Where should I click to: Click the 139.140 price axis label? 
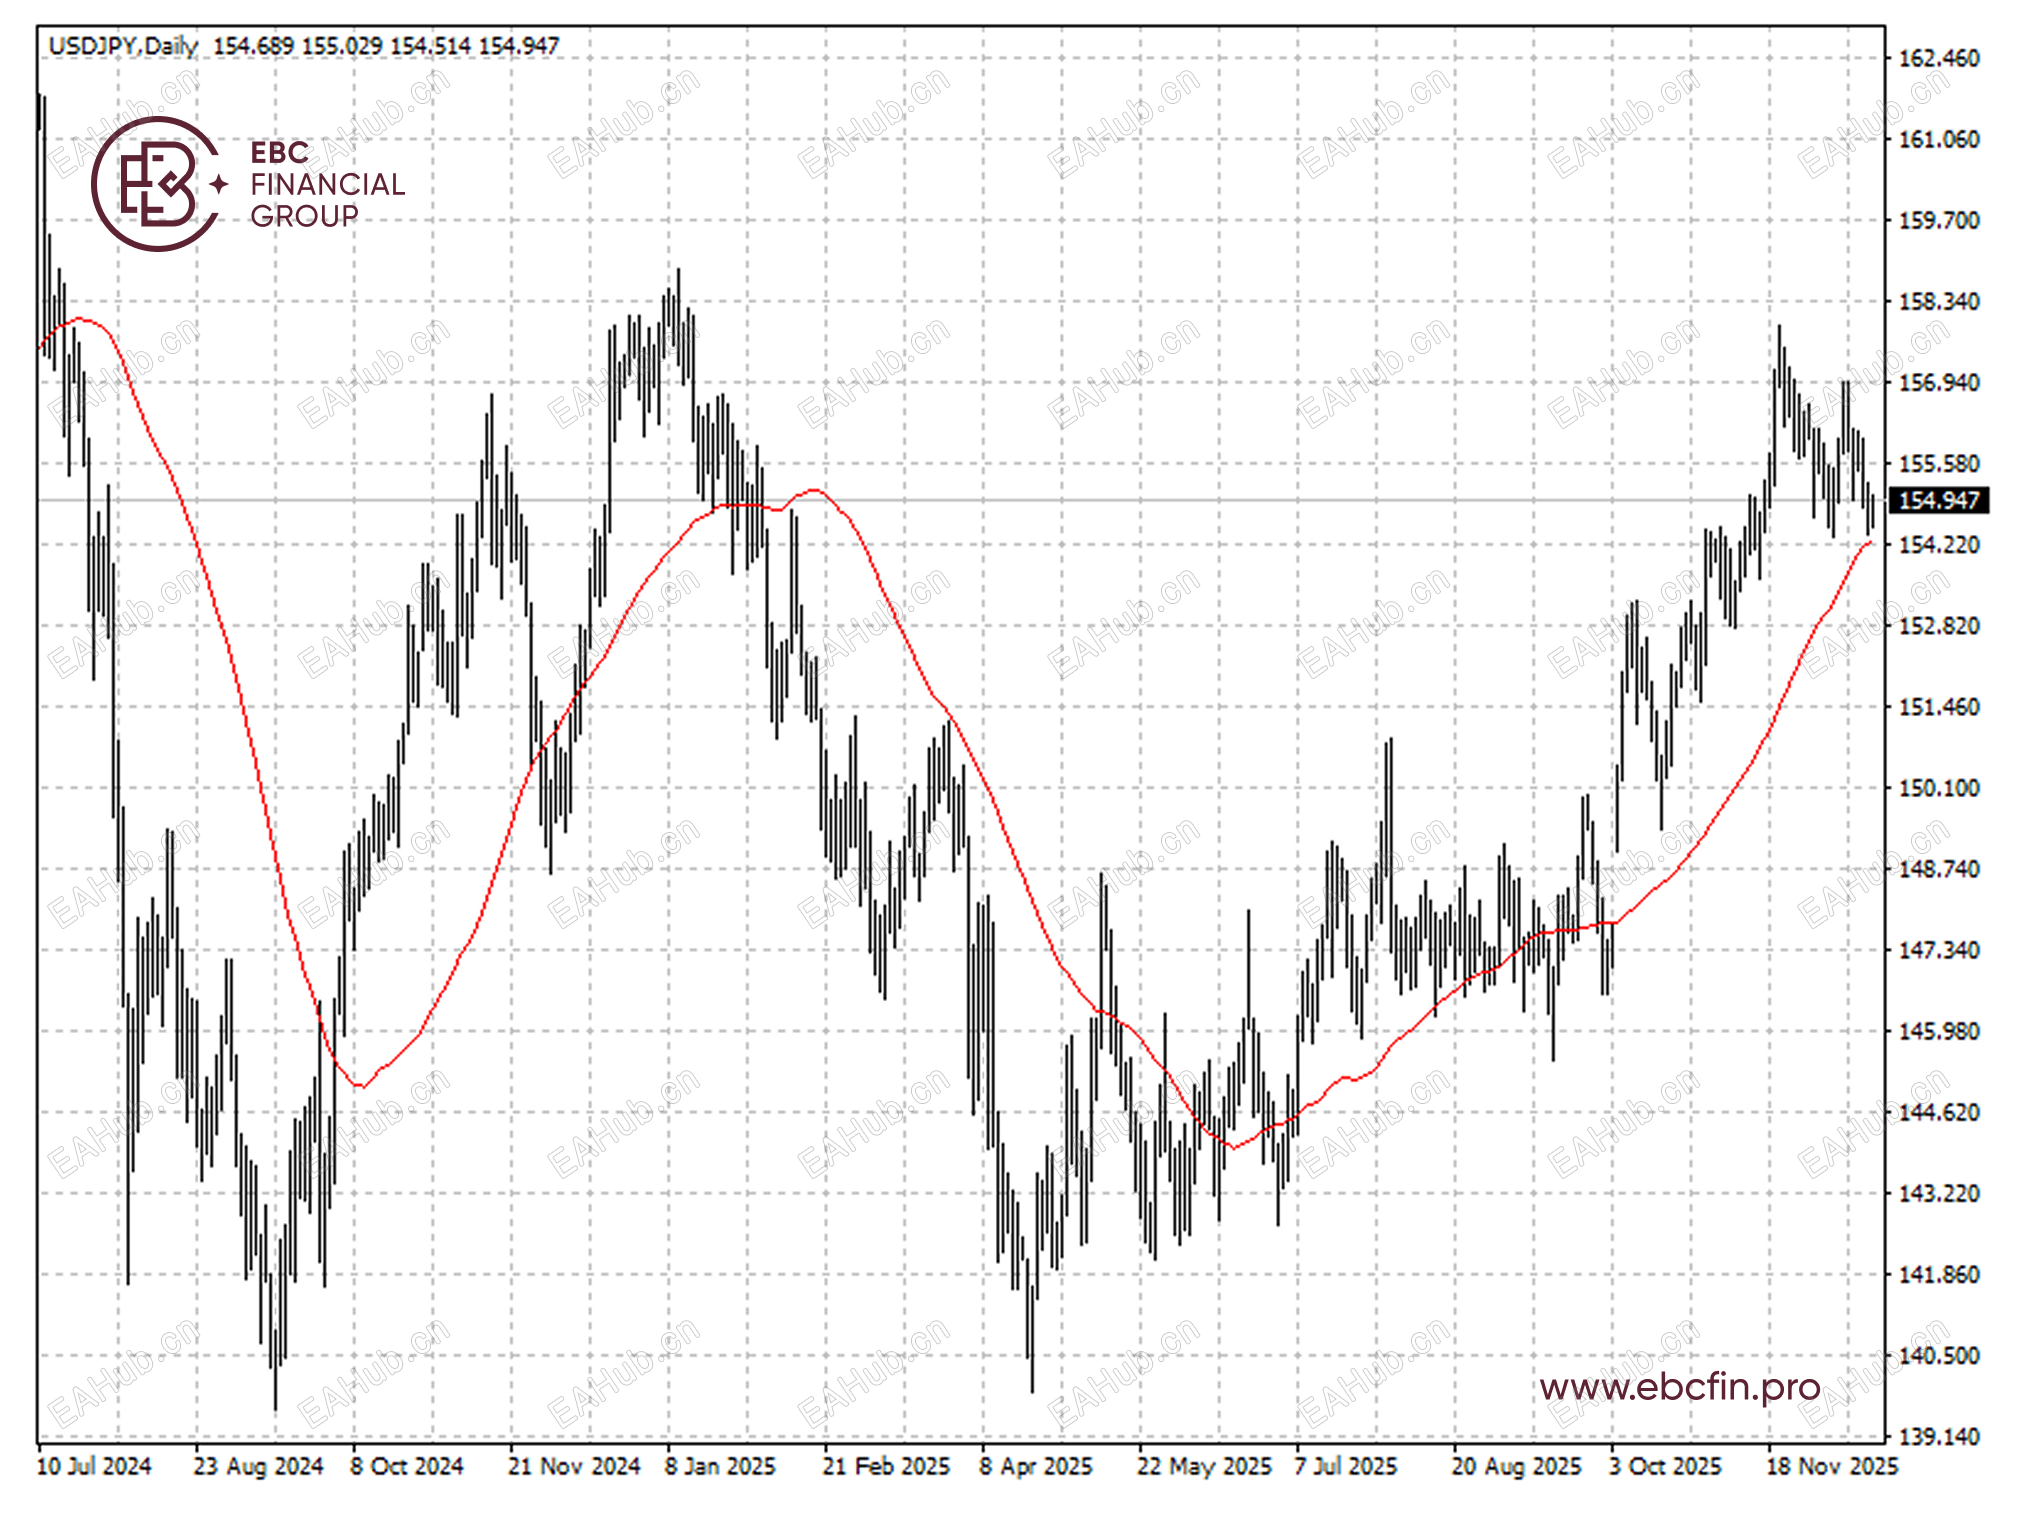(x=1938, y=1436)
